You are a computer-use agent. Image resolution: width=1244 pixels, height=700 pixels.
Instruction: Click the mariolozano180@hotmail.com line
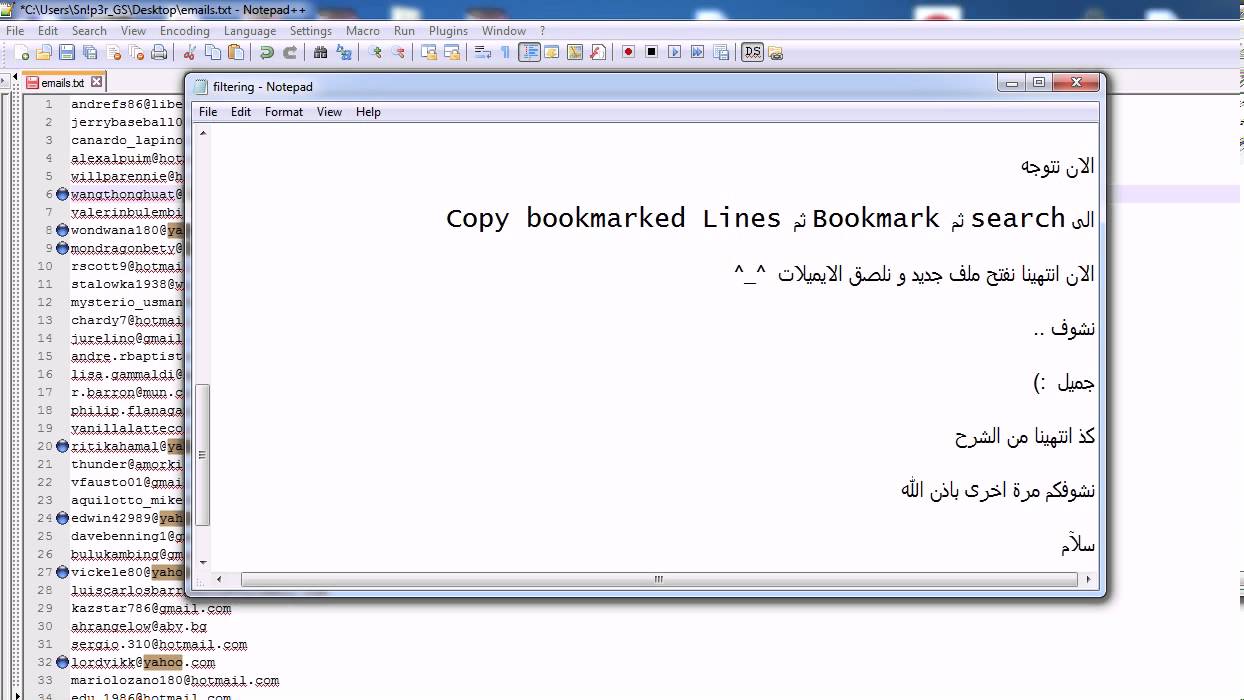[x=174, y=680]
